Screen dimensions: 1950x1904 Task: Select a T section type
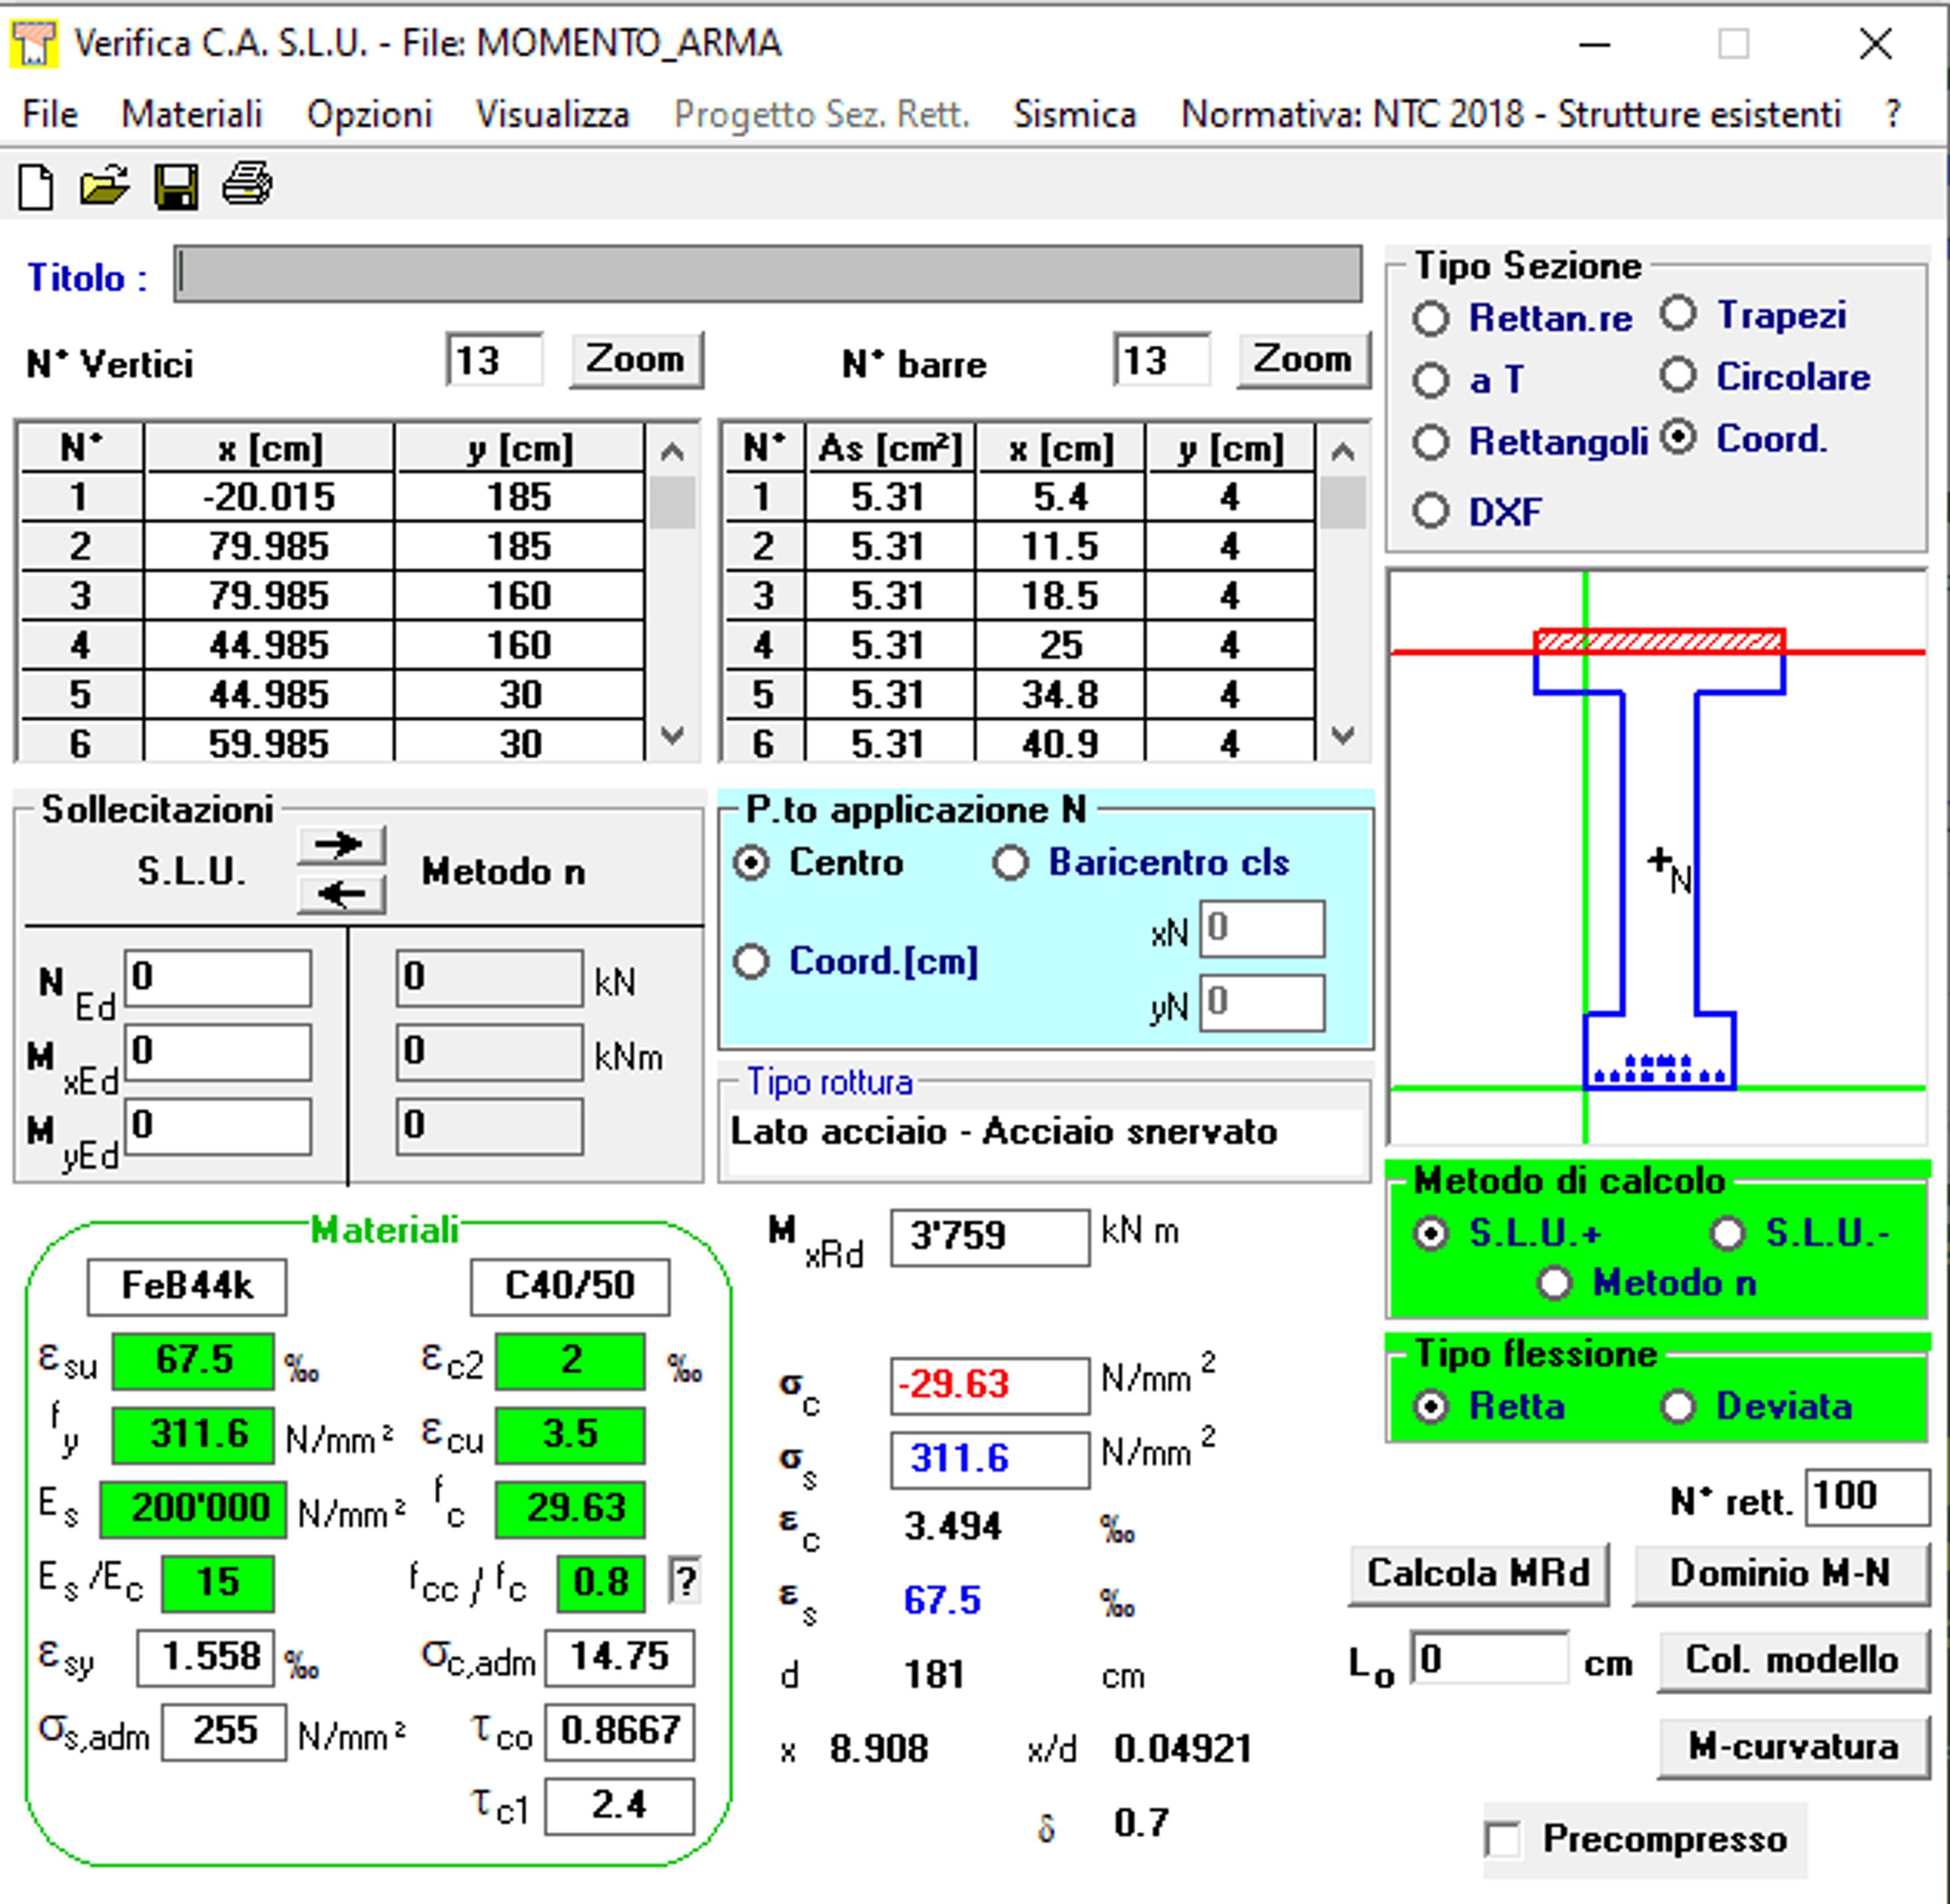1431,381
